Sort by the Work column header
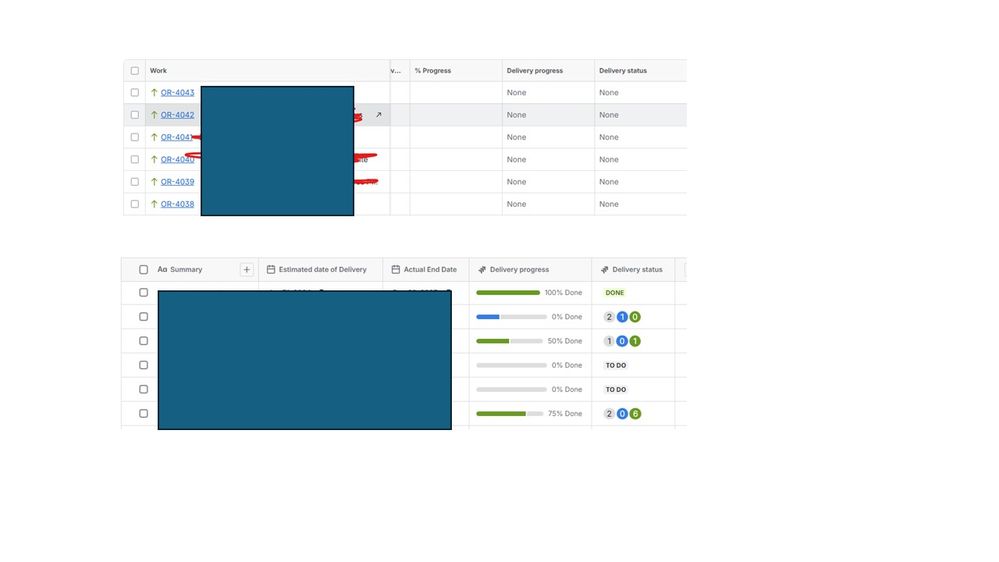 coord(268,71)
